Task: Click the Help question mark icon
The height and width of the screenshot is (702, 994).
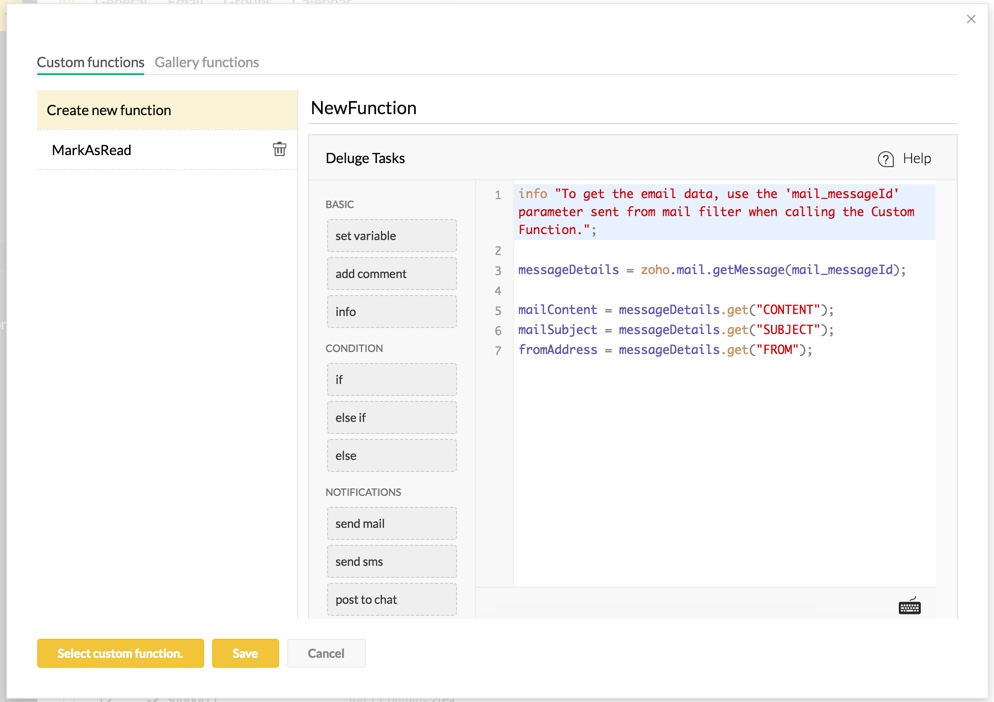Action: 885,159
